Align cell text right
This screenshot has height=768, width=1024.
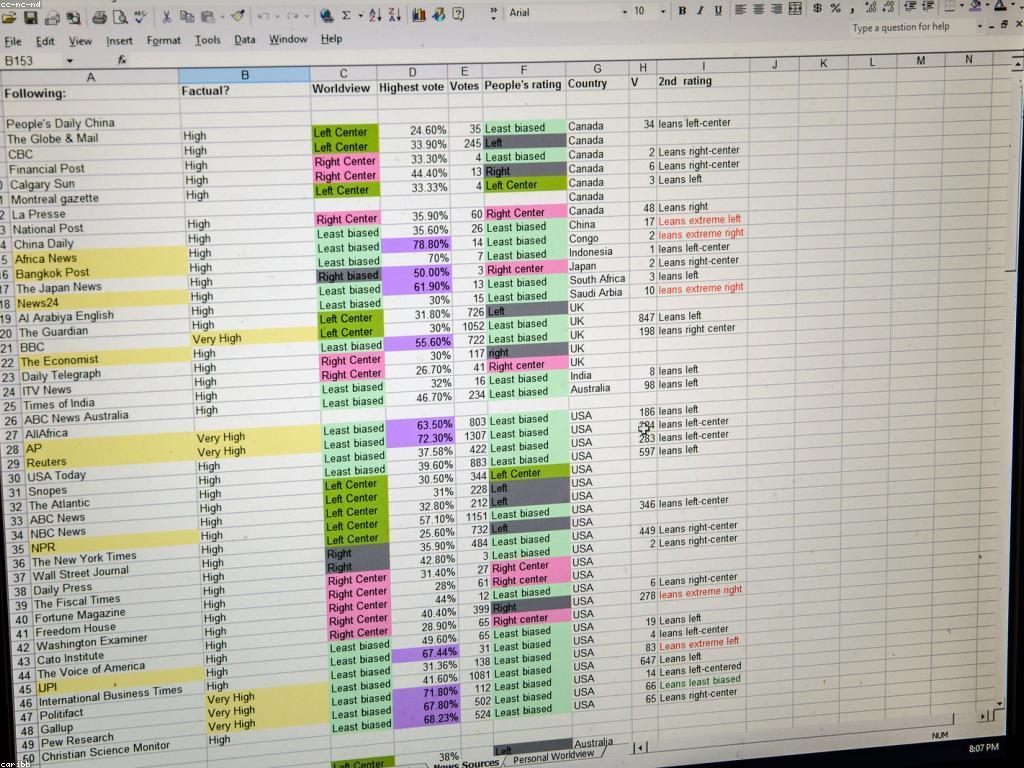coord(776,9)
